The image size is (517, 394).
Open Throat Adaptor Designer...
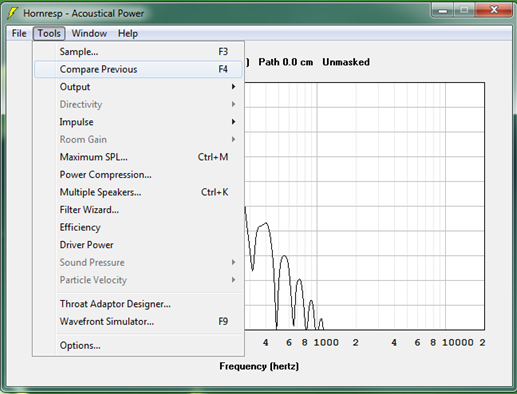[x=138, y=304]
